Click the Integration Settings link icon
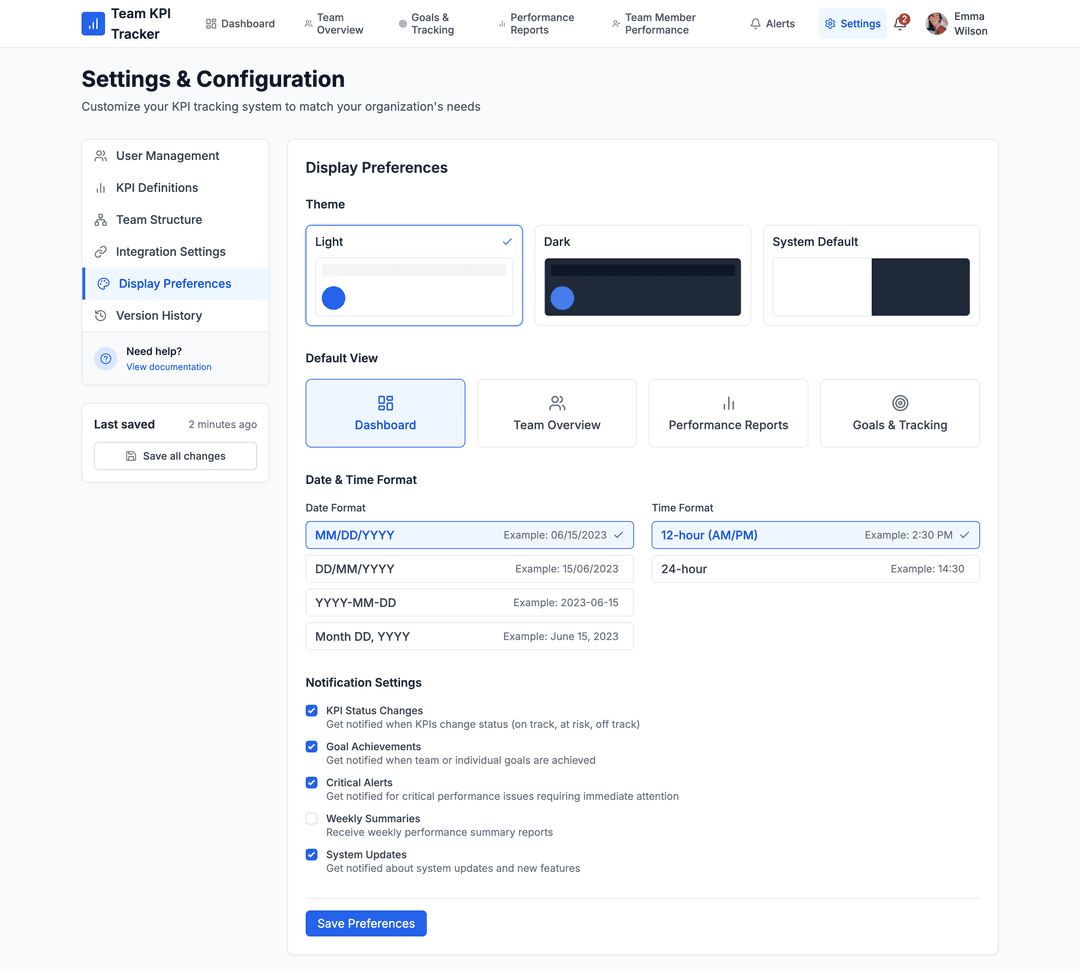This screenshot has height=973, width=1080. 100,251
